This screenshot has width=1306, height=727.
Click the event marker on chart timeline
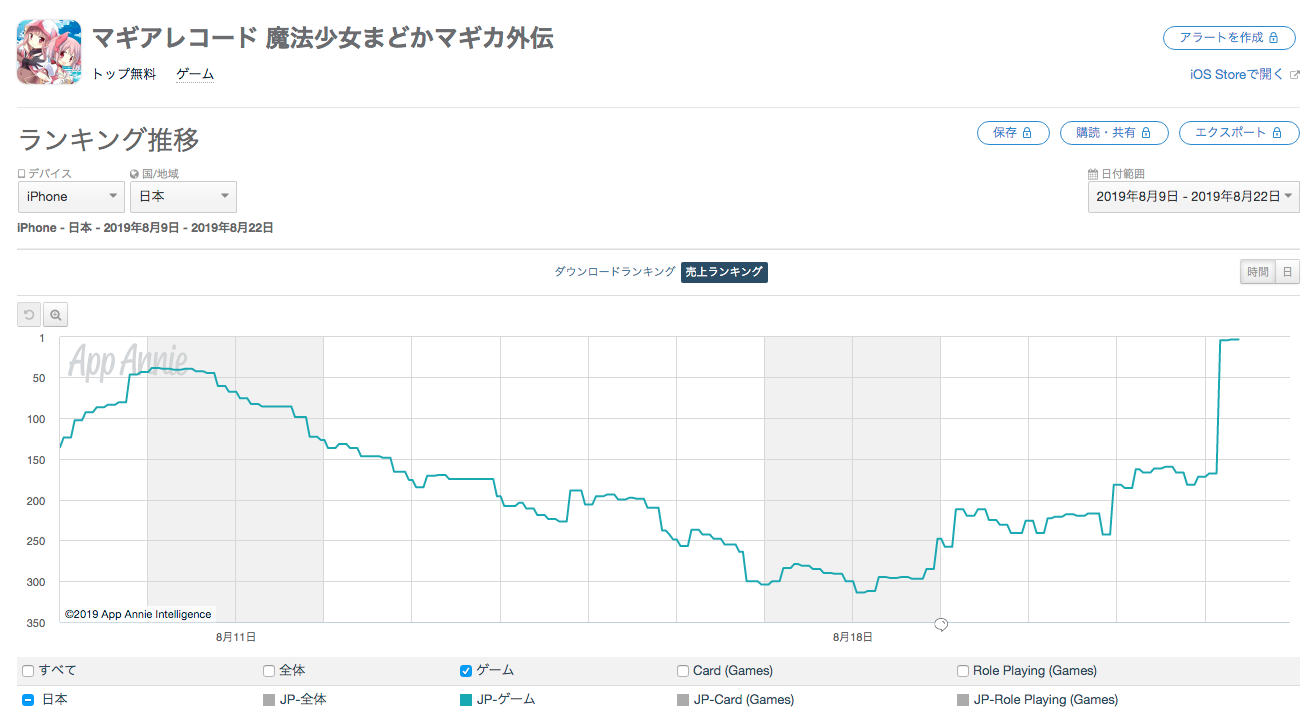[940, 624]
